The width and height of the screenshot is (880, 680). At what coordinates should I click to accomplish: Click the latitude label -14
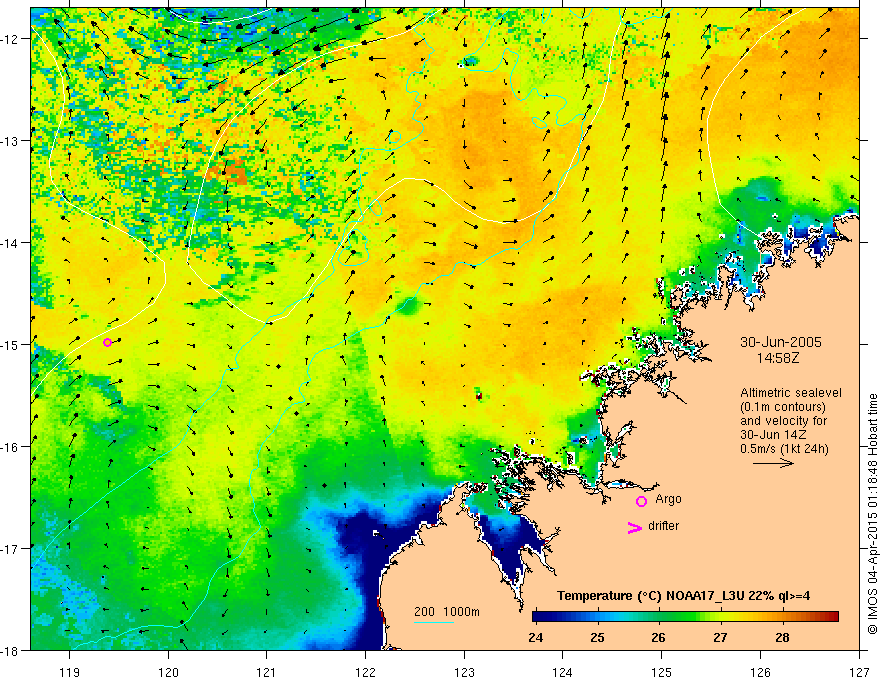[x=12, y=242]
